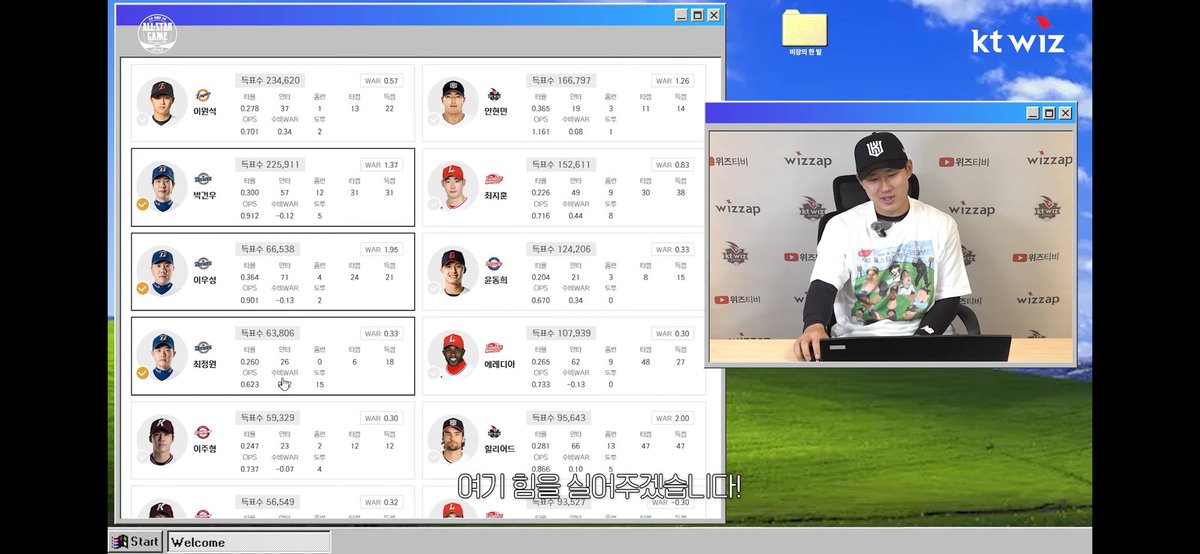Viewport: 1200px width, 554px height.
Task: Click the '득표수 166,797' vote count
Action: tap(561, 80)
